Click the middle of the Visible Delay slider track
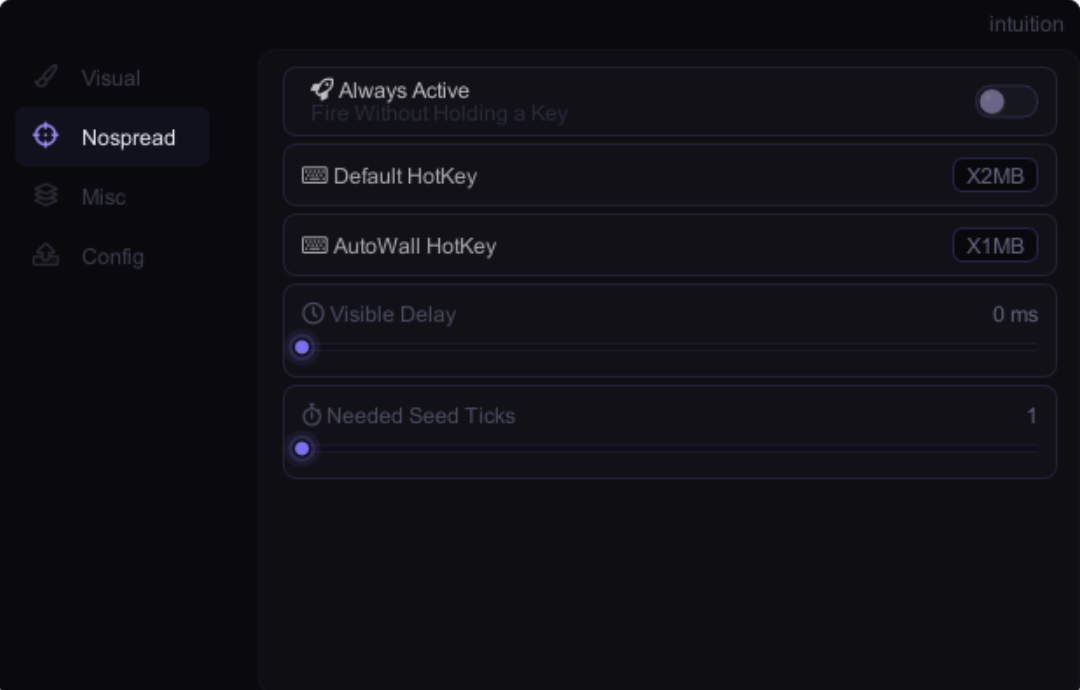This screenshot has width=1080, height=690. [669, 347]
